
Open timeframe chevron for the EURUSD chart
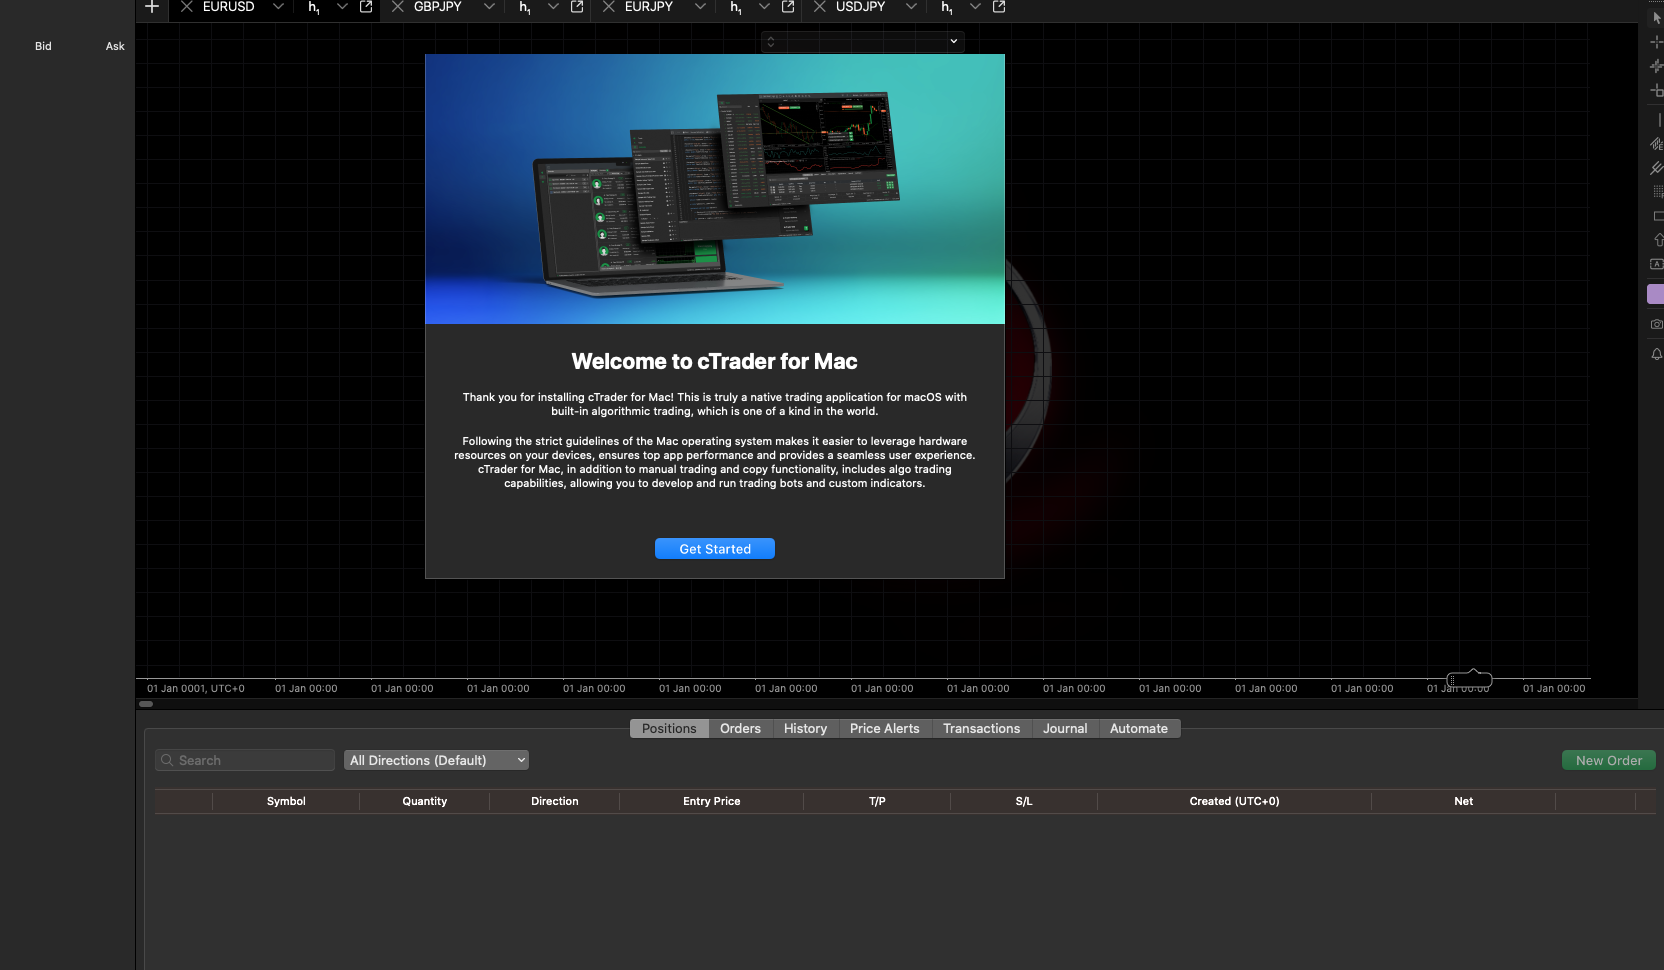(342, 7)
